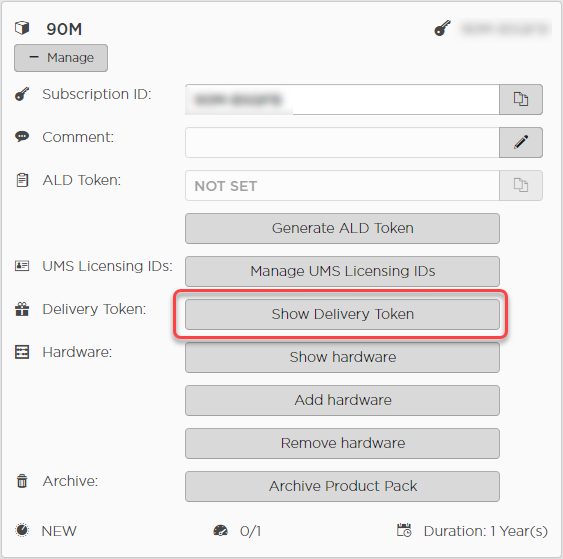Click the ALD Token copy icon
Viewport: 563px width, 559px height.
[x=521, y=185]
